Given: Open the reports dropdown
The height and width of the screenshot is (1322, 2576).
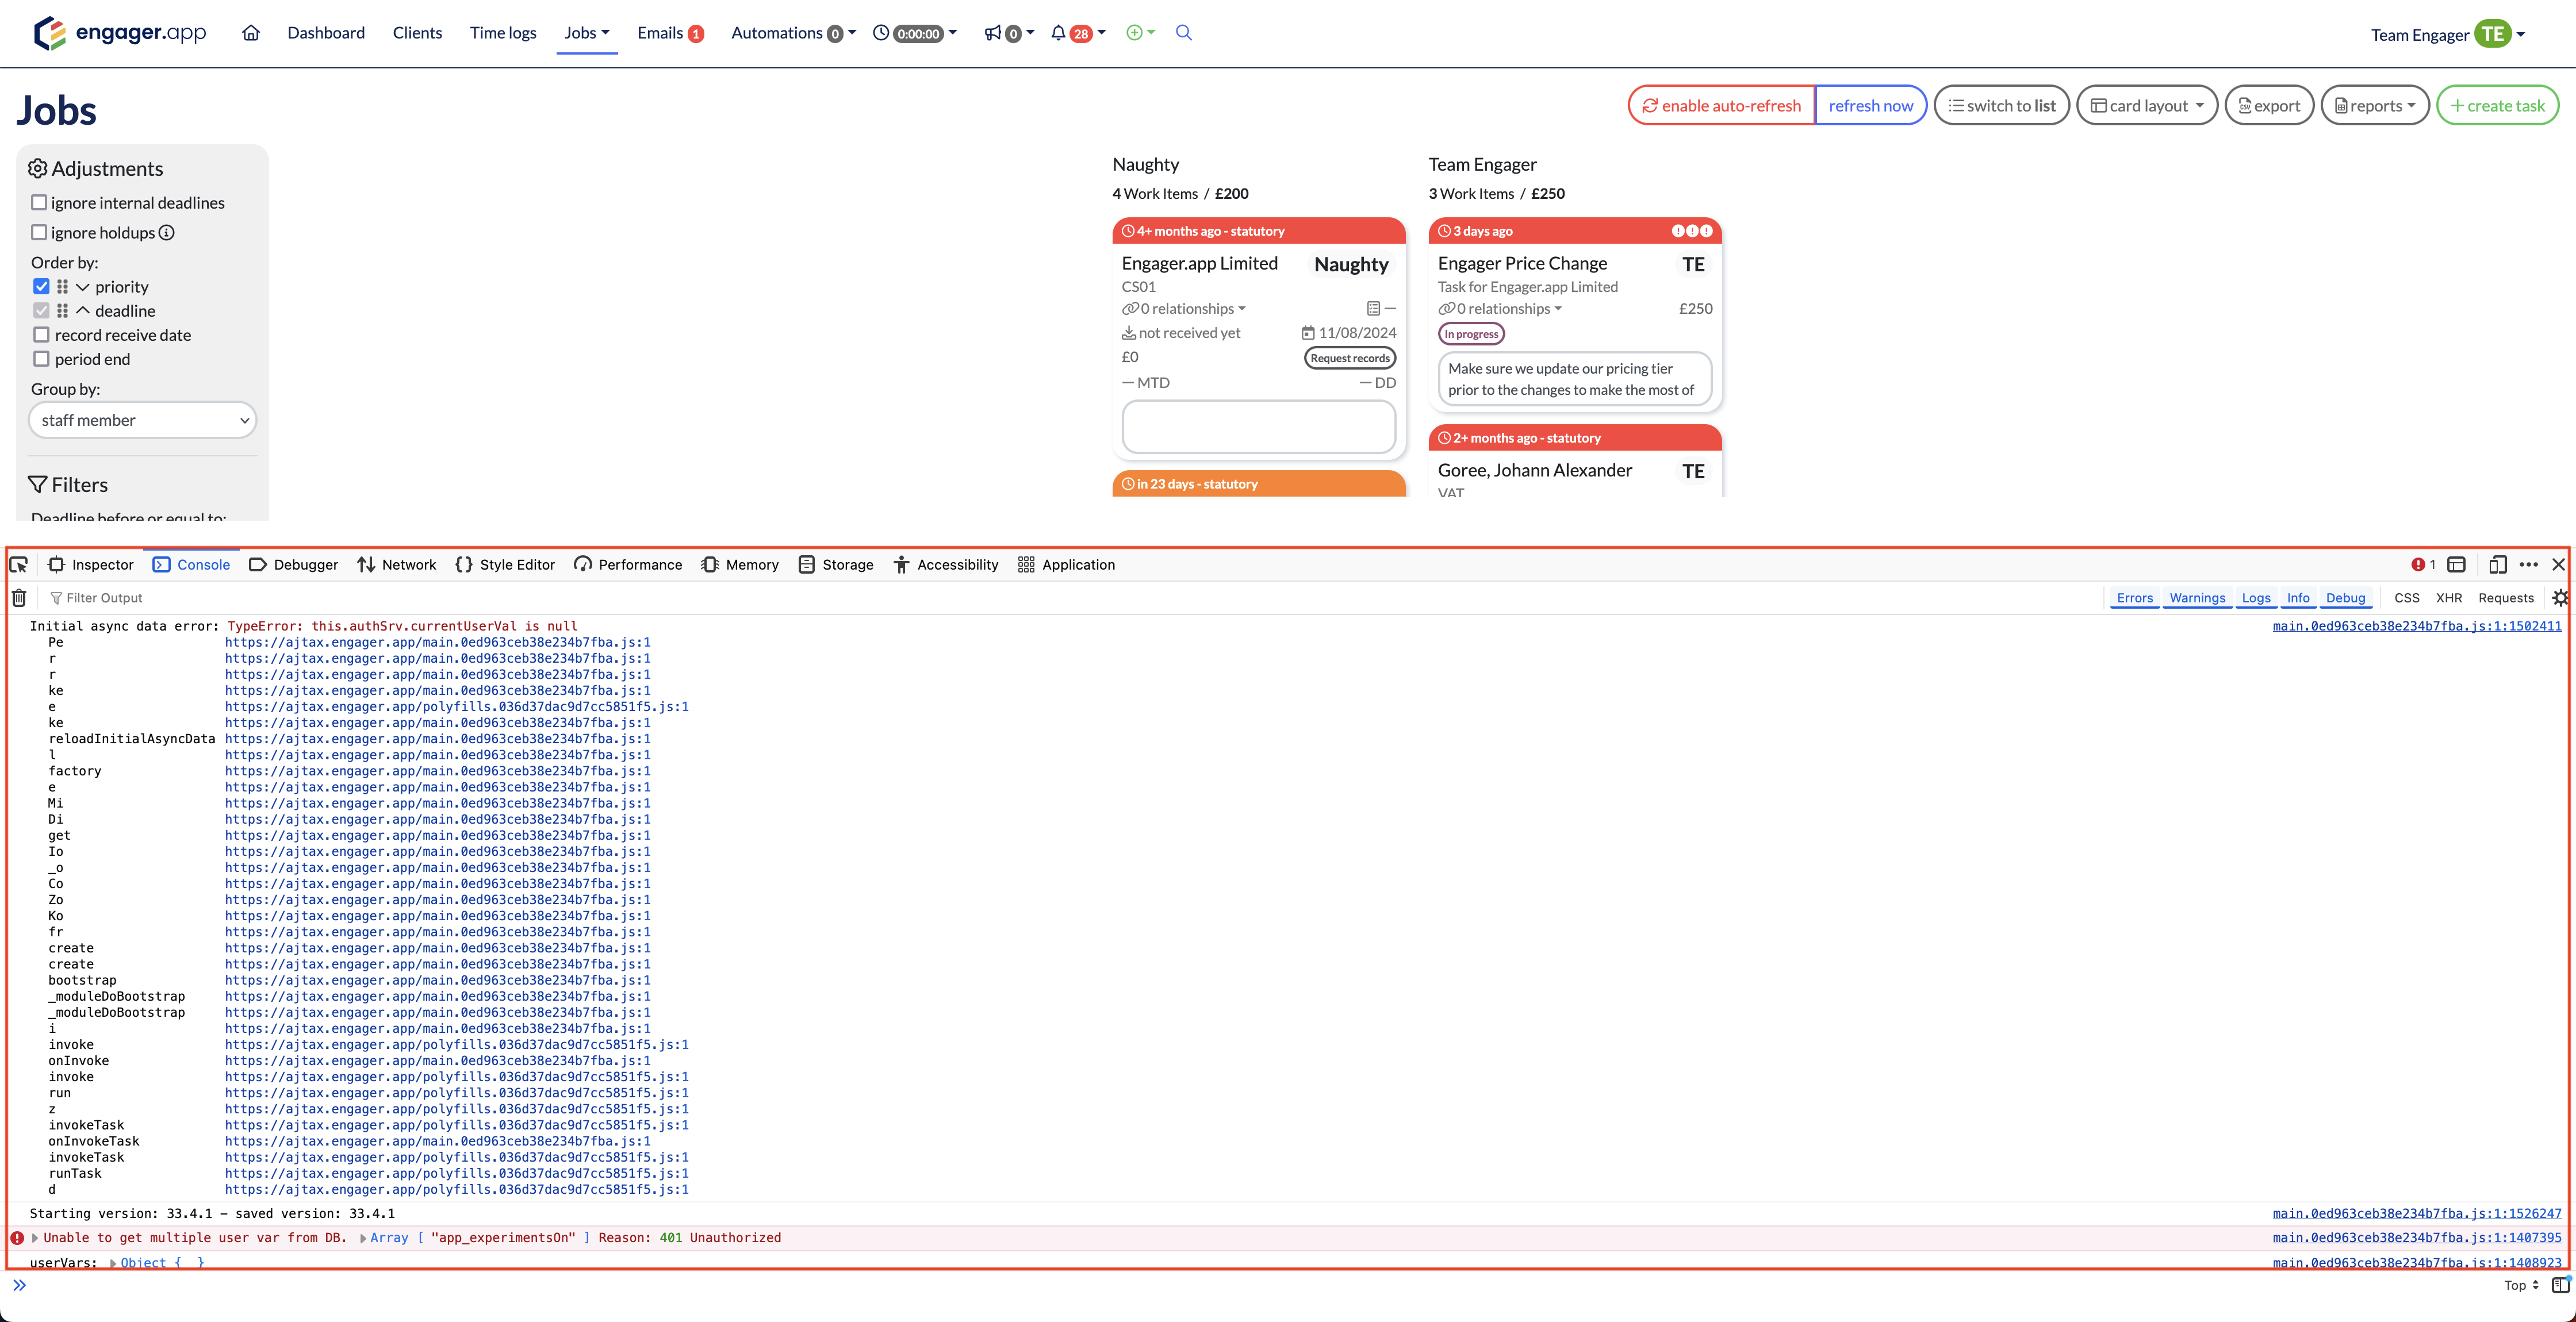Looking at the screenshot, I should coord(2375,106).
